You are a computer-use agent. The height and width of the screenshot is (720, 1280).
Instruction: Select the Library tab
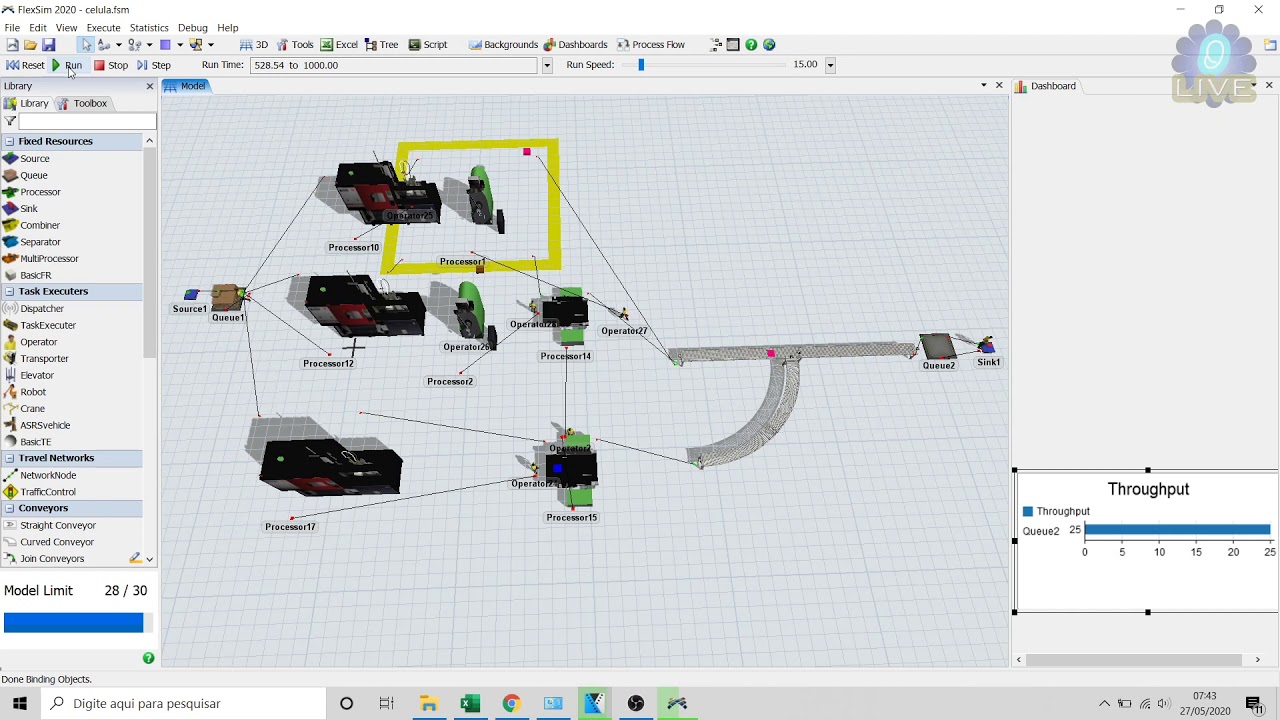[x=28, y=104]
